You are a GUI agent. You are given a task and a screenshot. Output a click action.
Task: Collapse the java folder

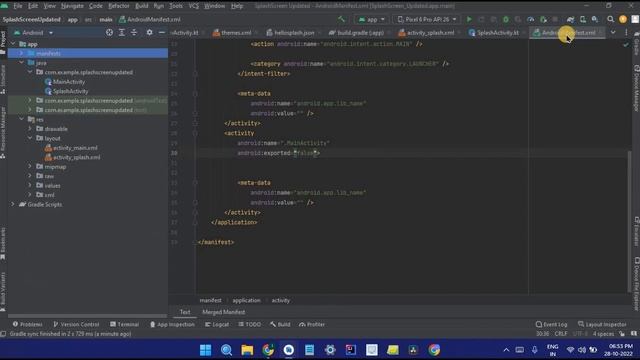21,63
